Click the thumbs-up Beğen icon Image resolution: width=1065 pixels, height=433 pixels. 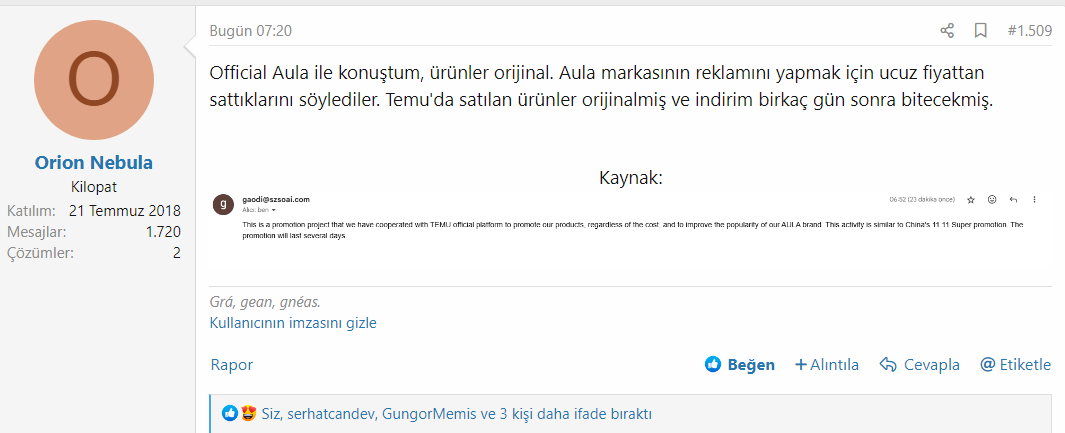pos(713,365)
